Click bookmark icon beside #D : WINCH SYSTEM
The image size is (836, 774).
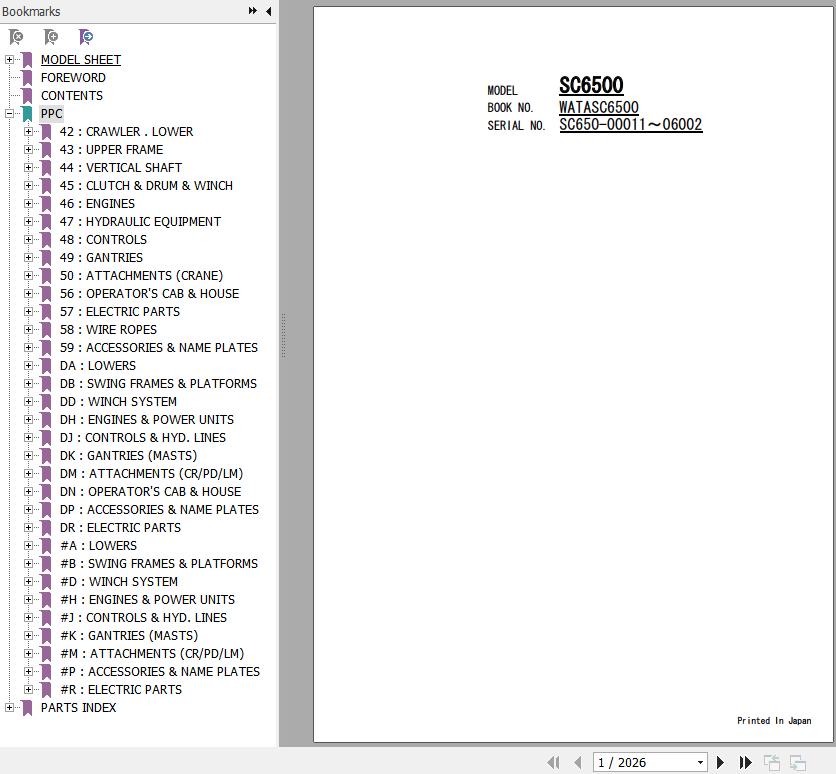46,582
